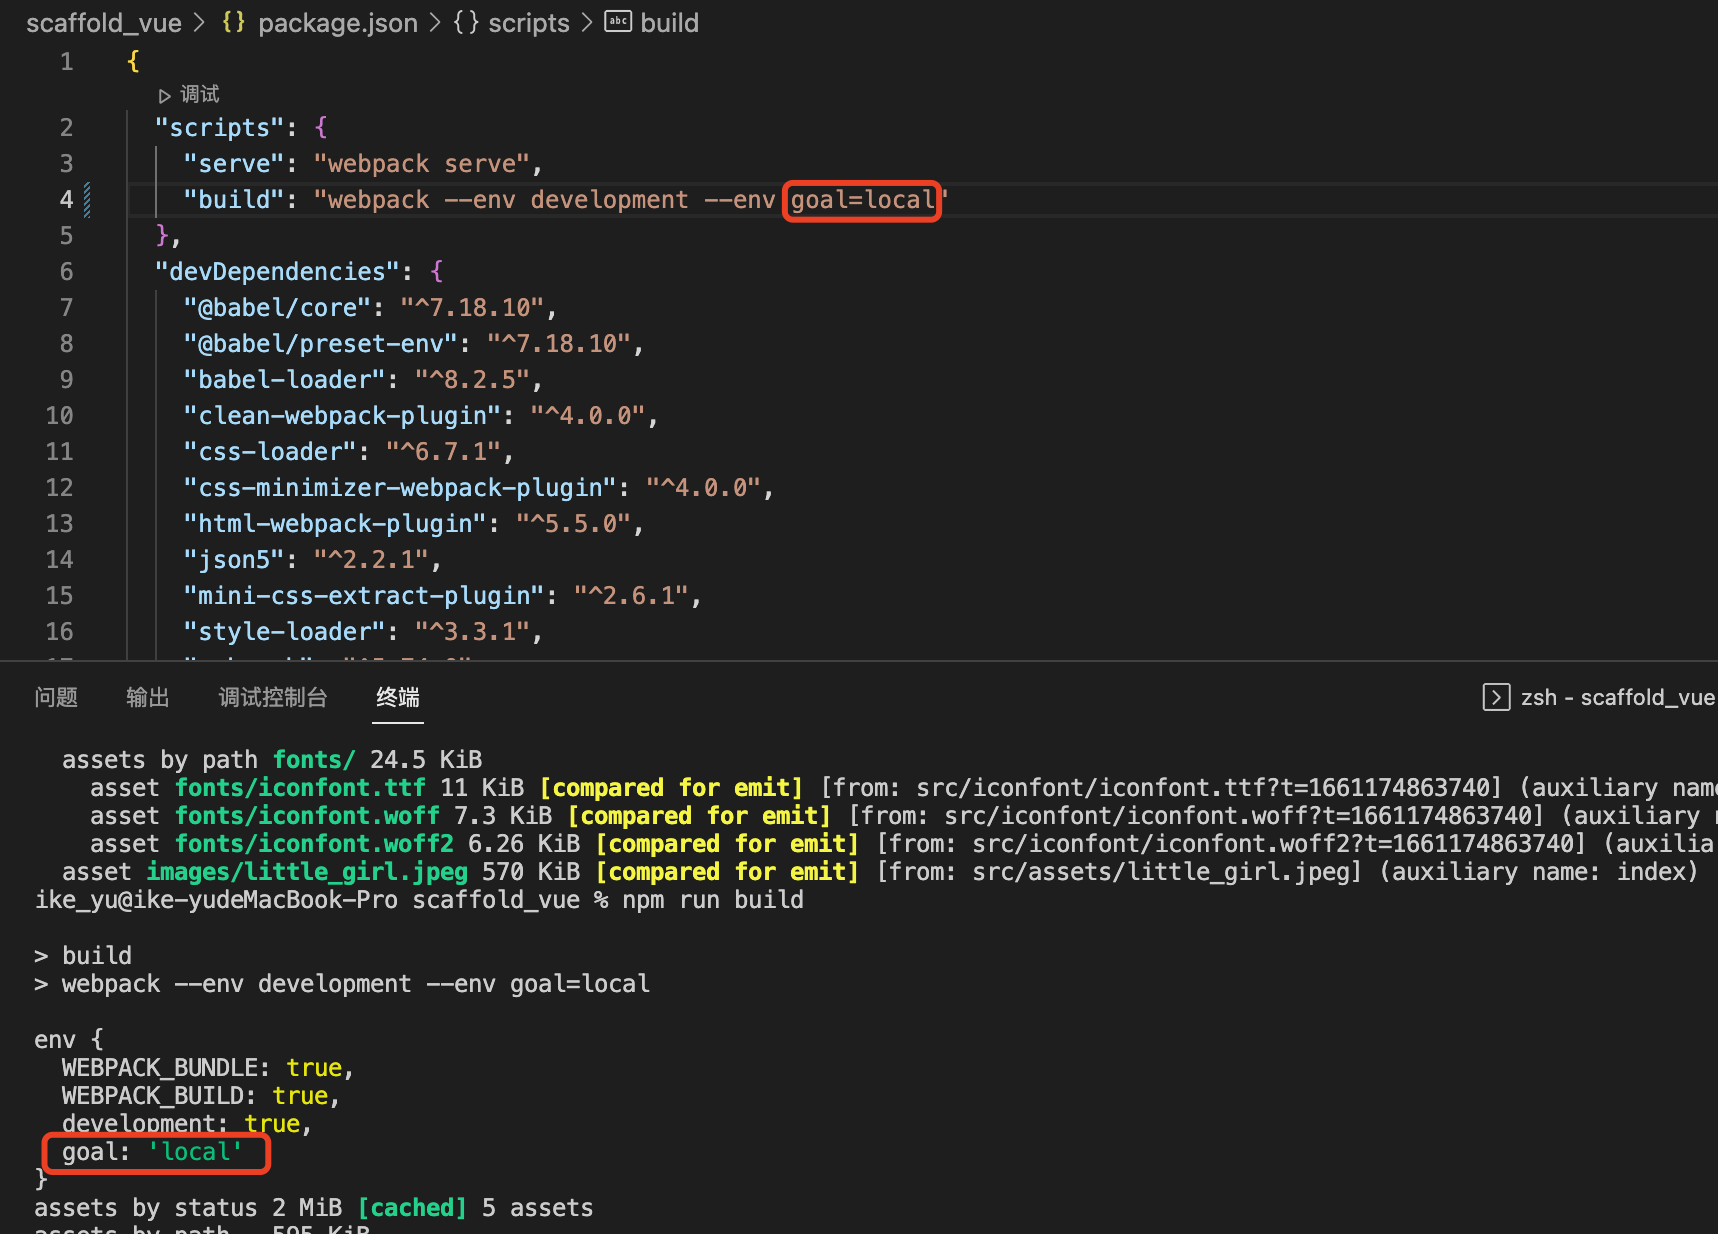Open the 调试控制台 panel tab
Image resolution: width=1718 pixels, height=1234 pixels.
coord(273,697)
